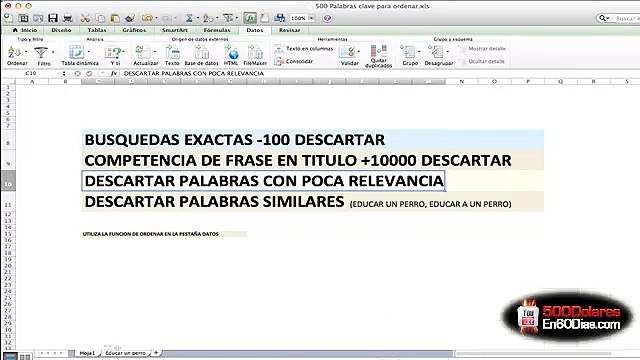The height and width of the screenshot is (360, 640).
Task: Expand the Tabla dinámica dropdown arrow
Action: pos(89,52)
